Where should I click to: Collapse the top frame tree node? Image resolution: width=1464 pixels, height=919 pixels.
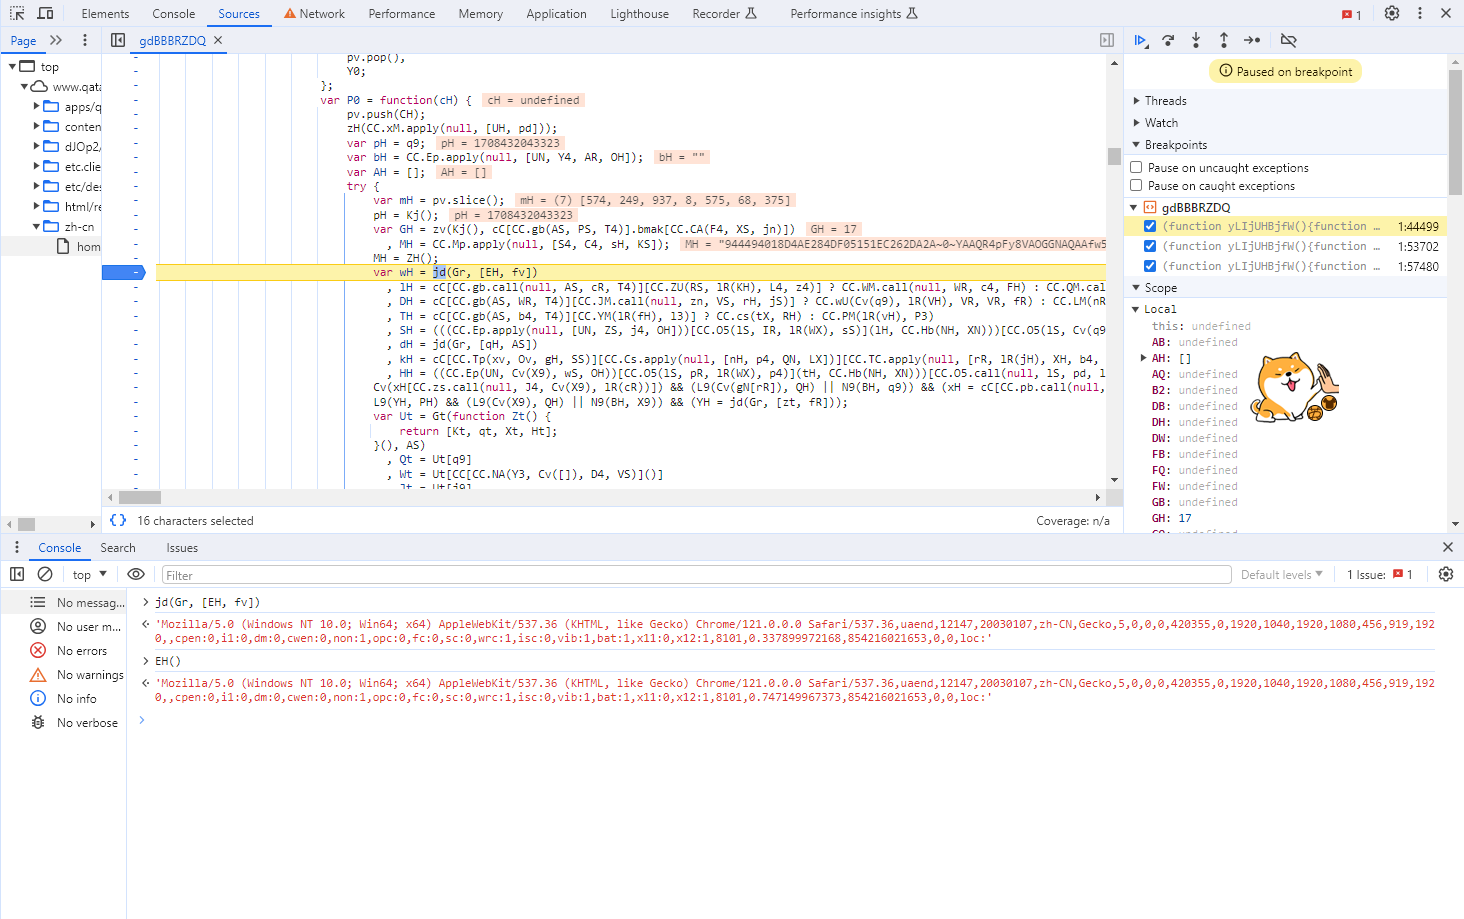coord(13,67)
